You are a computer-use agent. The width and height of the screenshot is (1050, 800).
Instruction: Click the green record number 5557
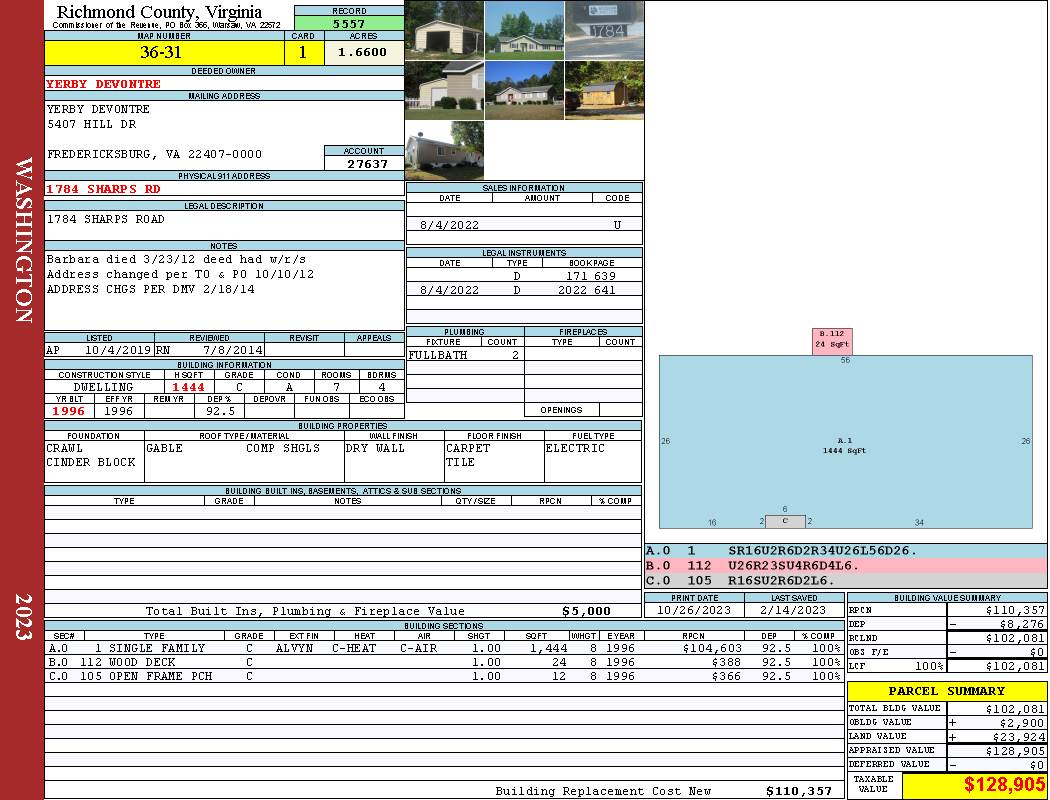coord(349,23)
